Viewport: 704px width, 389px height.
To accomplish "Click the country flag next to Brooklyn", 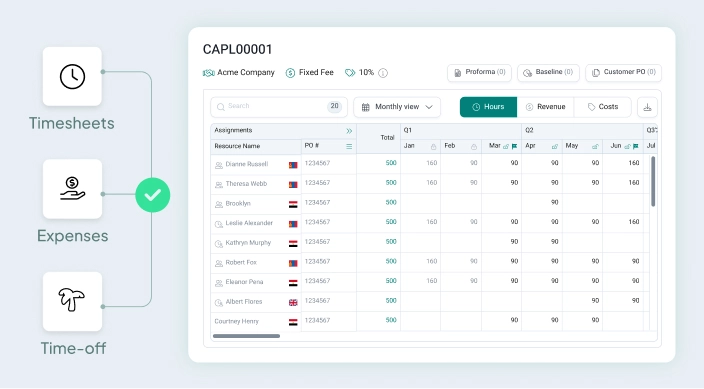I will click(x=293, y=204).
